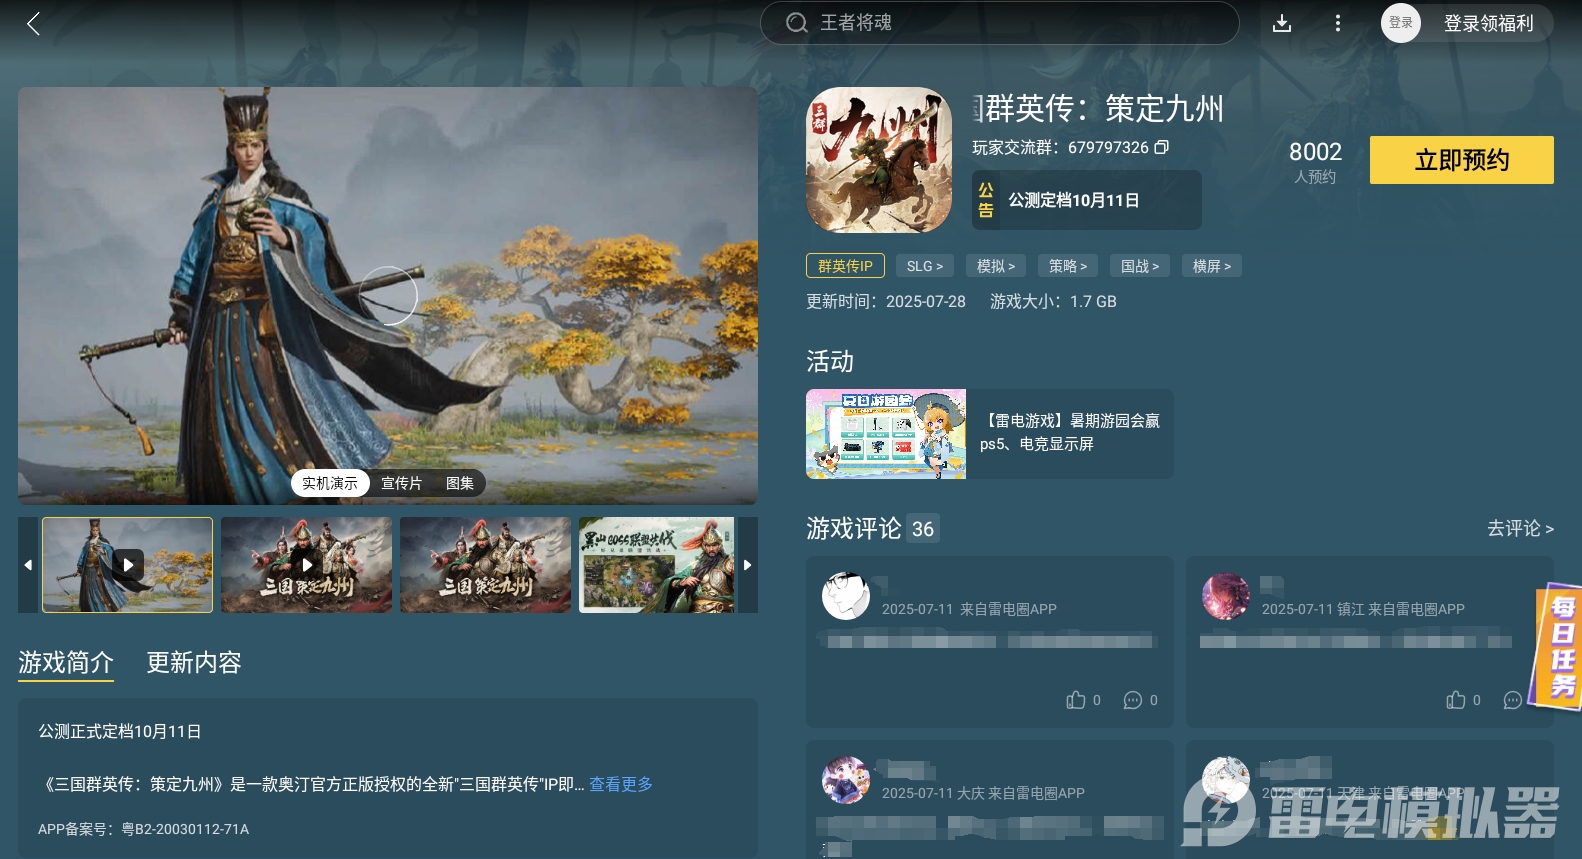Play the first gameplay video thumbnail
1582x859 pixels.
128,565
